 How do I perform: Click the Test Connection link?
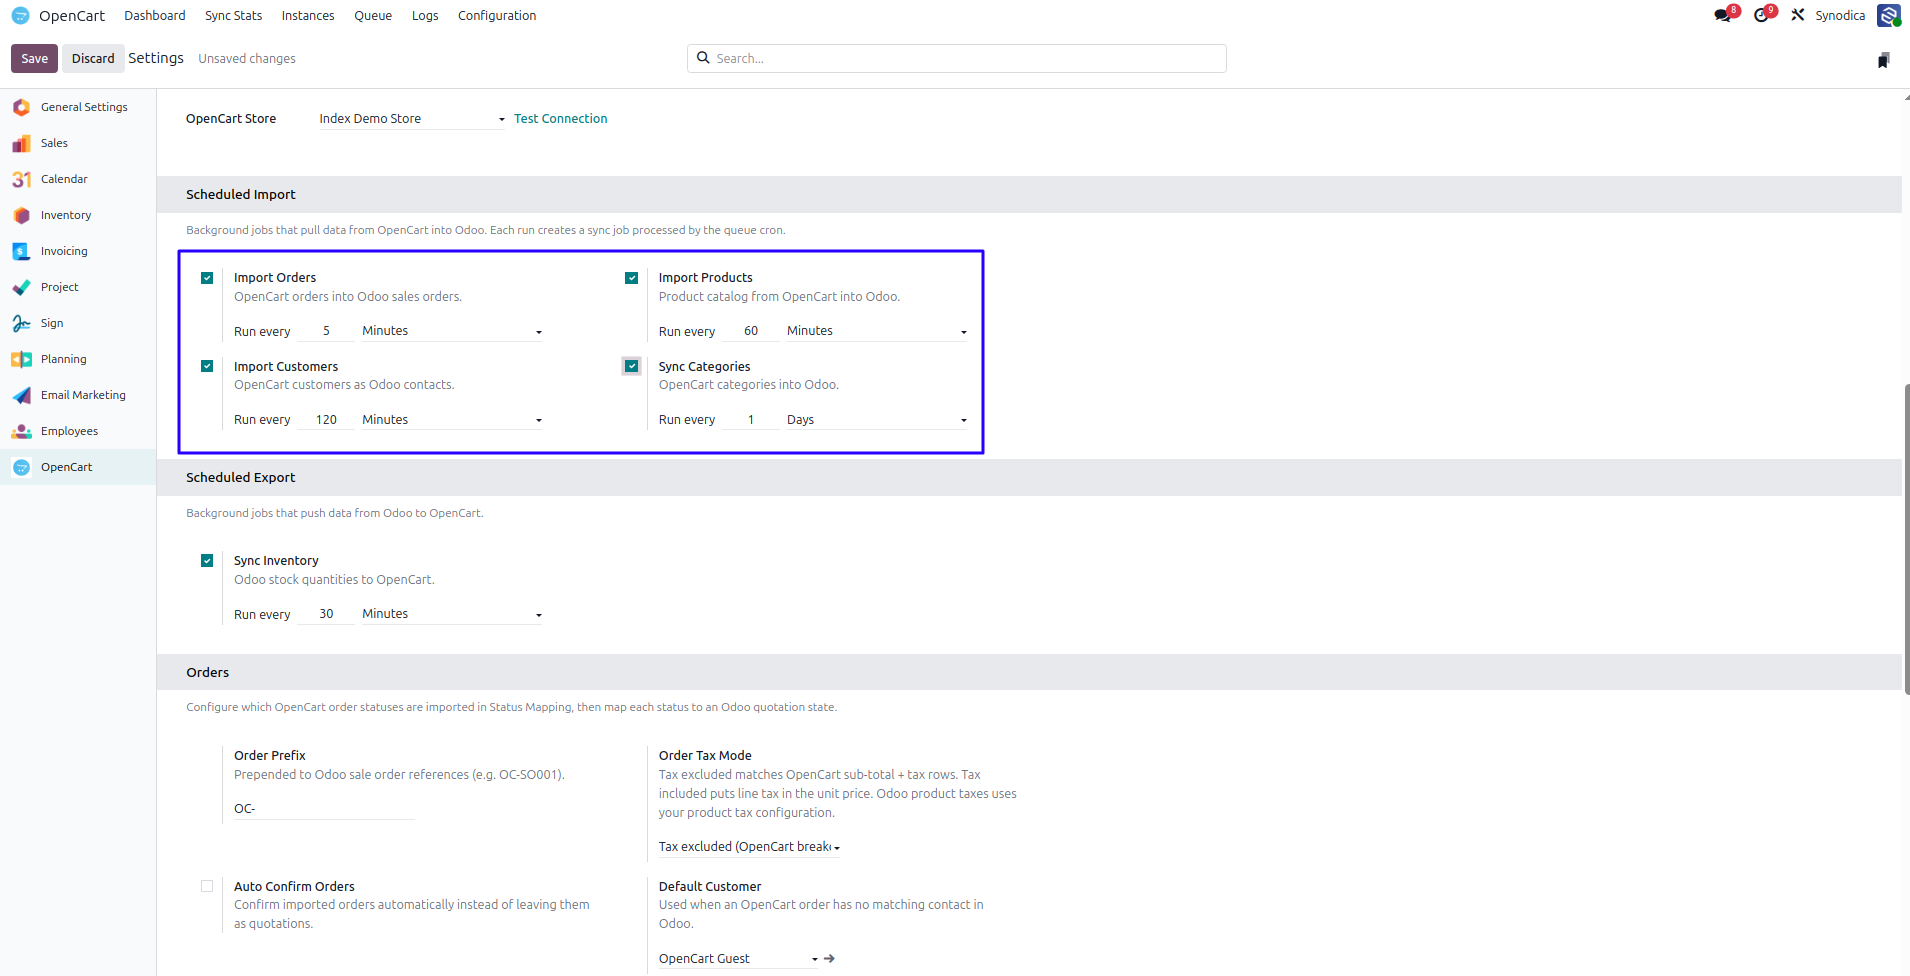(561, 119)
